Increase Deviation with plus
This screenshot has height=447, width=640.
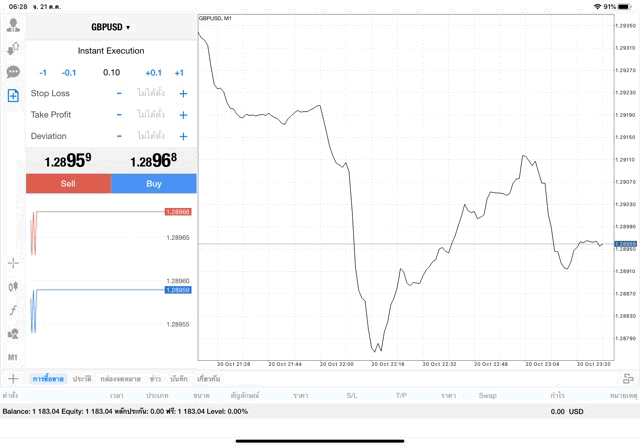click(x=183, y=136)
